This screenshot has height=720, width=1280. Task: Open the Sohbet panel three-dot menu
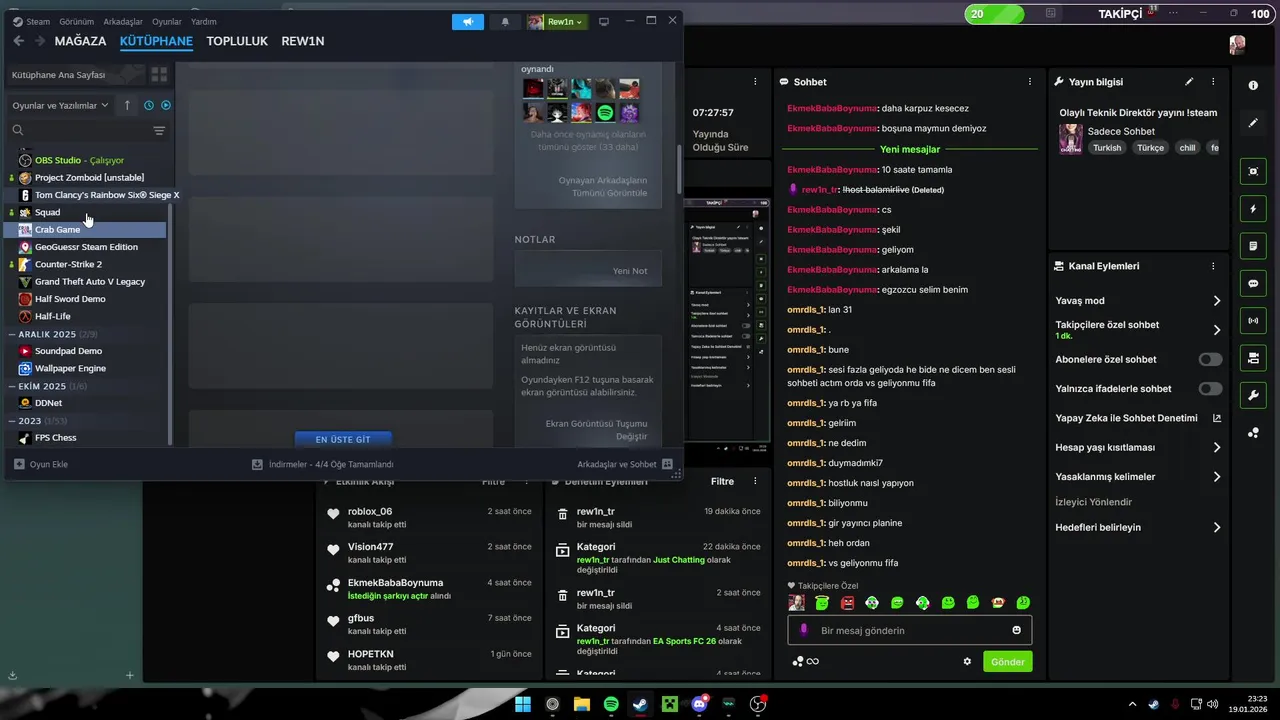coord(1030,82)
